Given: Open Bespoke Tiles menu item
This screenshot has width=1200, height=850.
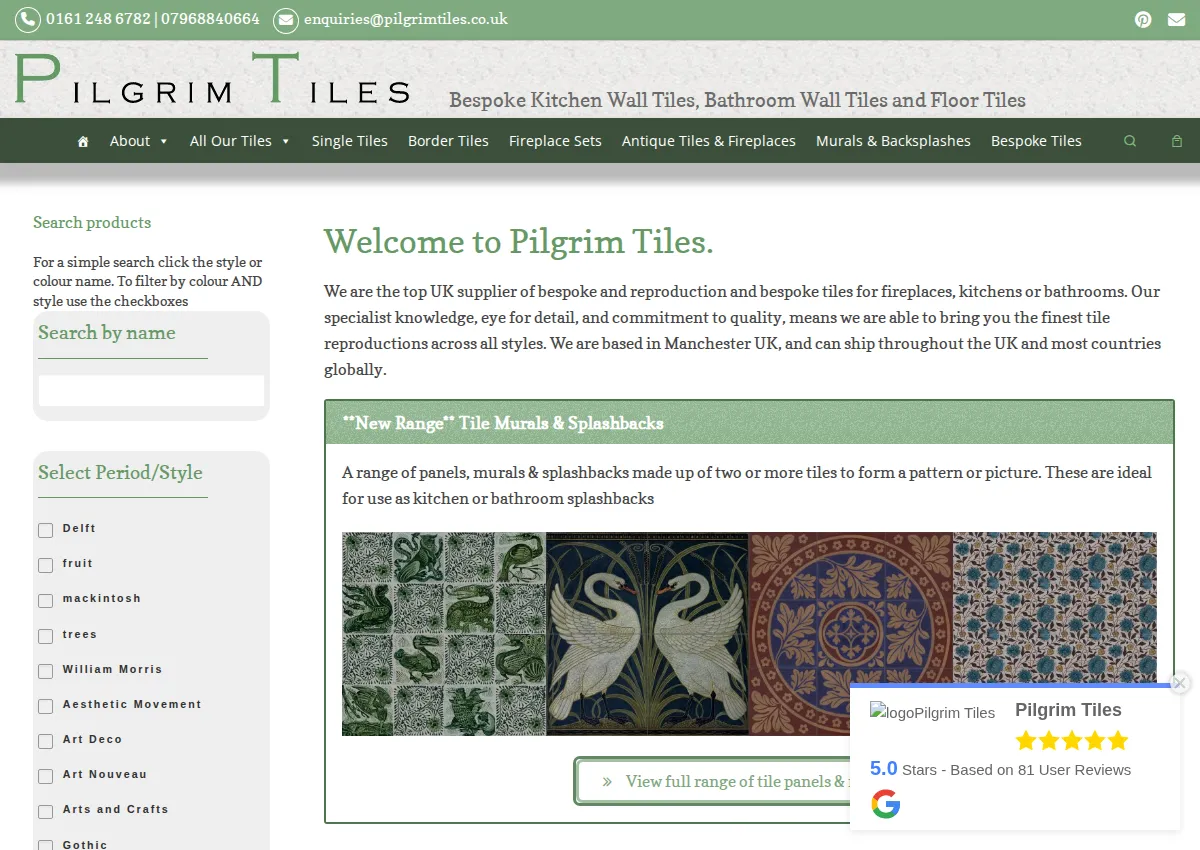Looking at the screenshot, I should tap(1036, 141).
